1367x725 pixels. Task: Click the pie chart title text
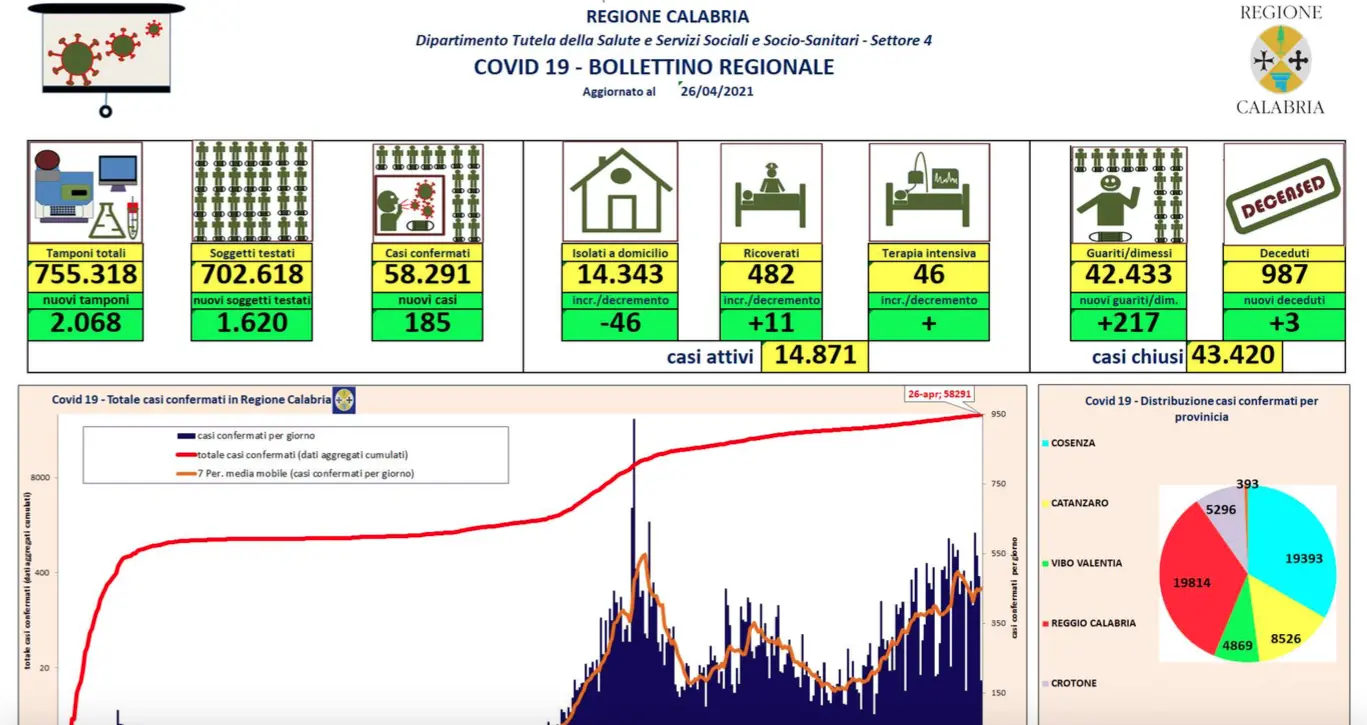[x=1201, y=408]
